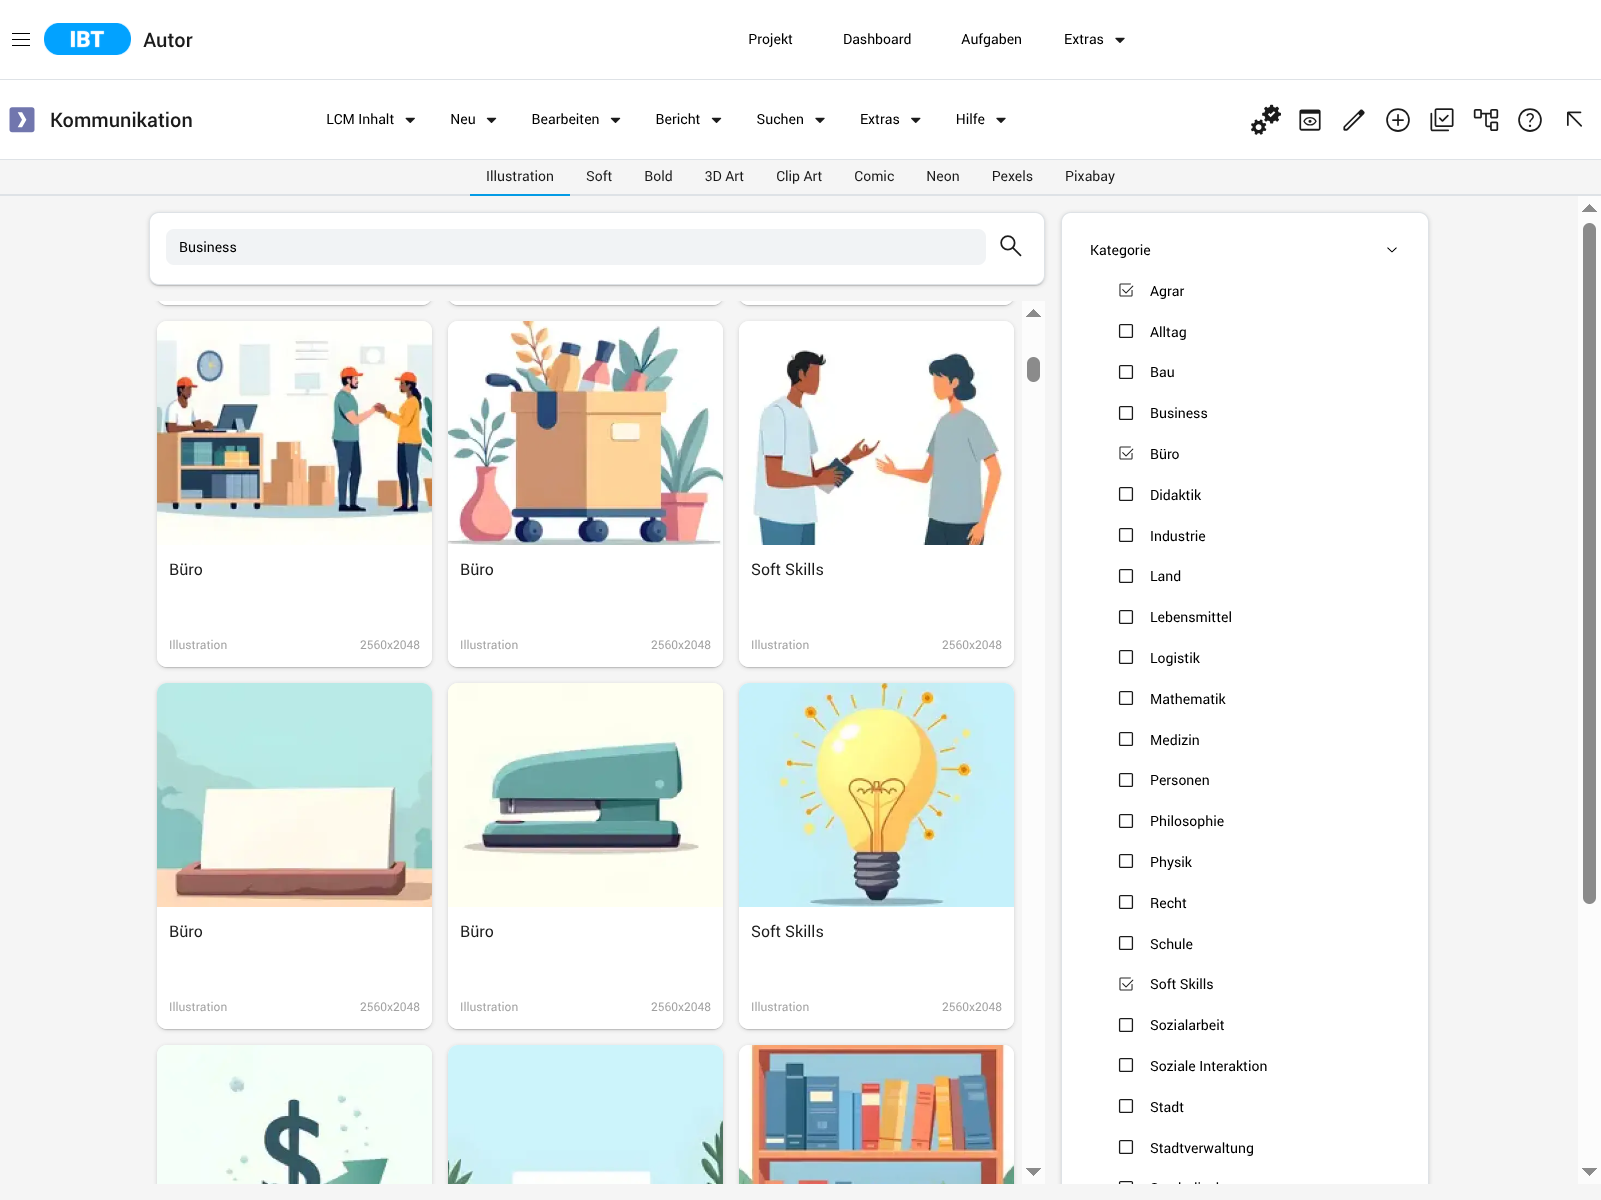Open the Bearbeiten dropdown menu
This screenshot has height=1200, width=1601.
(576, 120)
